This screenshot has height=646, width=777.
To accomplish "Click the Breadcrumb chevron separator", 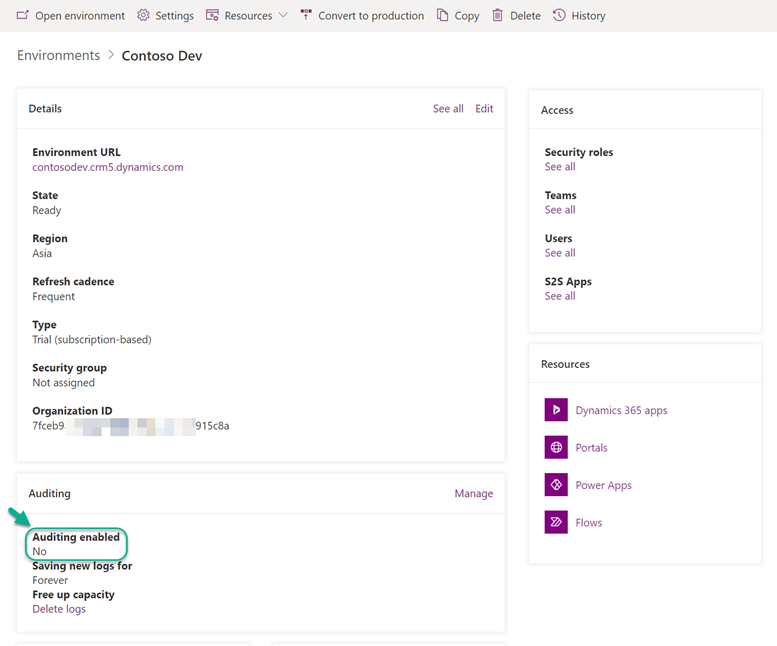I will [x=111, y=55].
